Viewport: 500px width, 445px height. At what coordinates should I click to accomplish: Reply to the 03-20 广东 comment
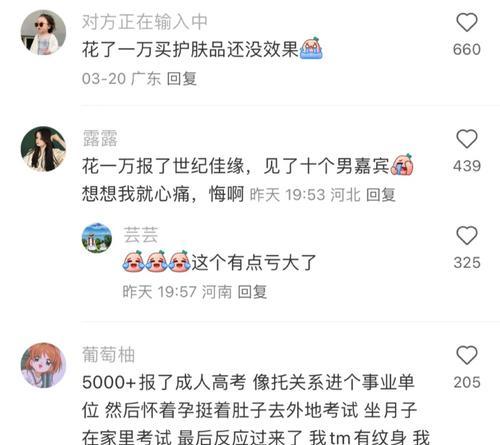coord(181,79)
